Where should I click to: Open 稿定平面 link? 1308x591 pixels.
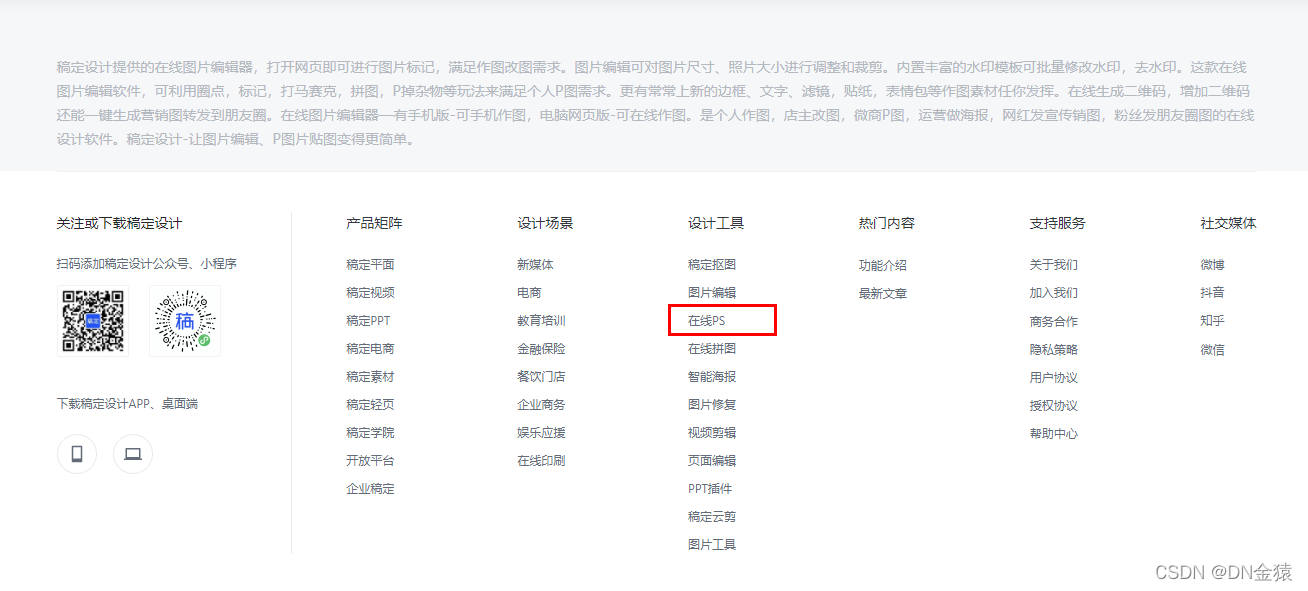click(370, 265)
